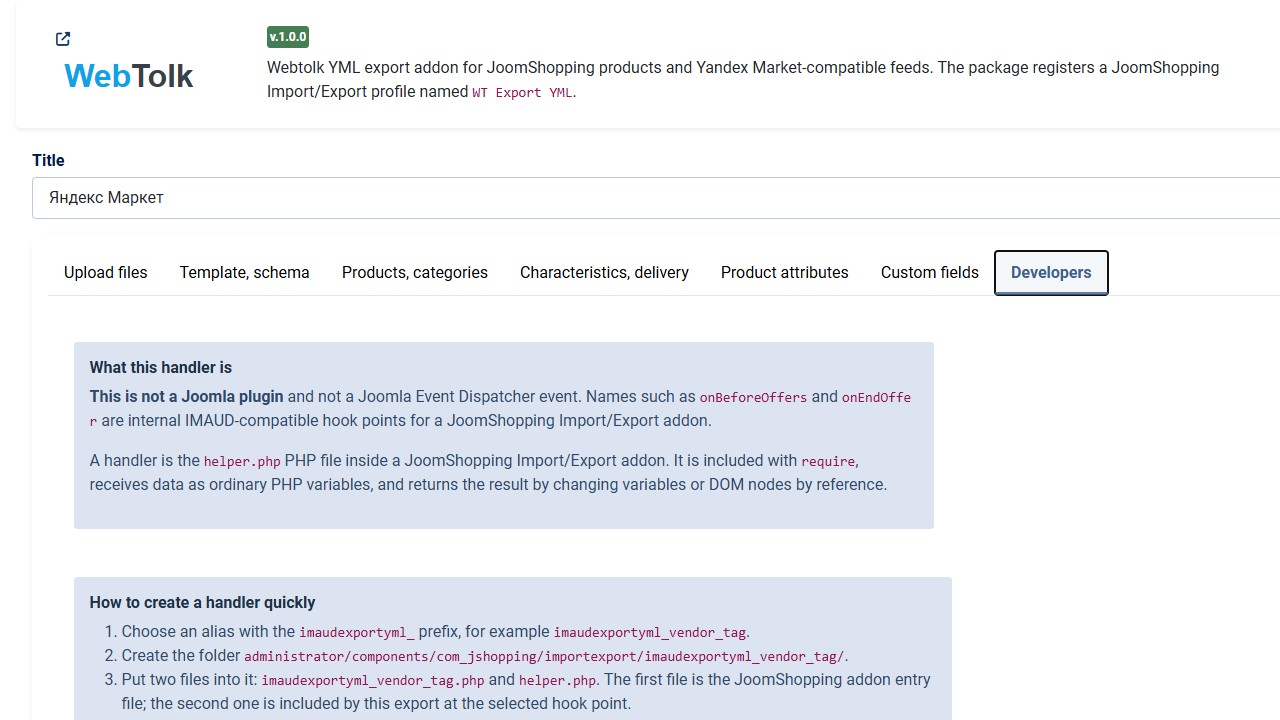Click the imaudexportyml_vendor_tag.php file name
1280x720 pixels.
tap(373, 680)
